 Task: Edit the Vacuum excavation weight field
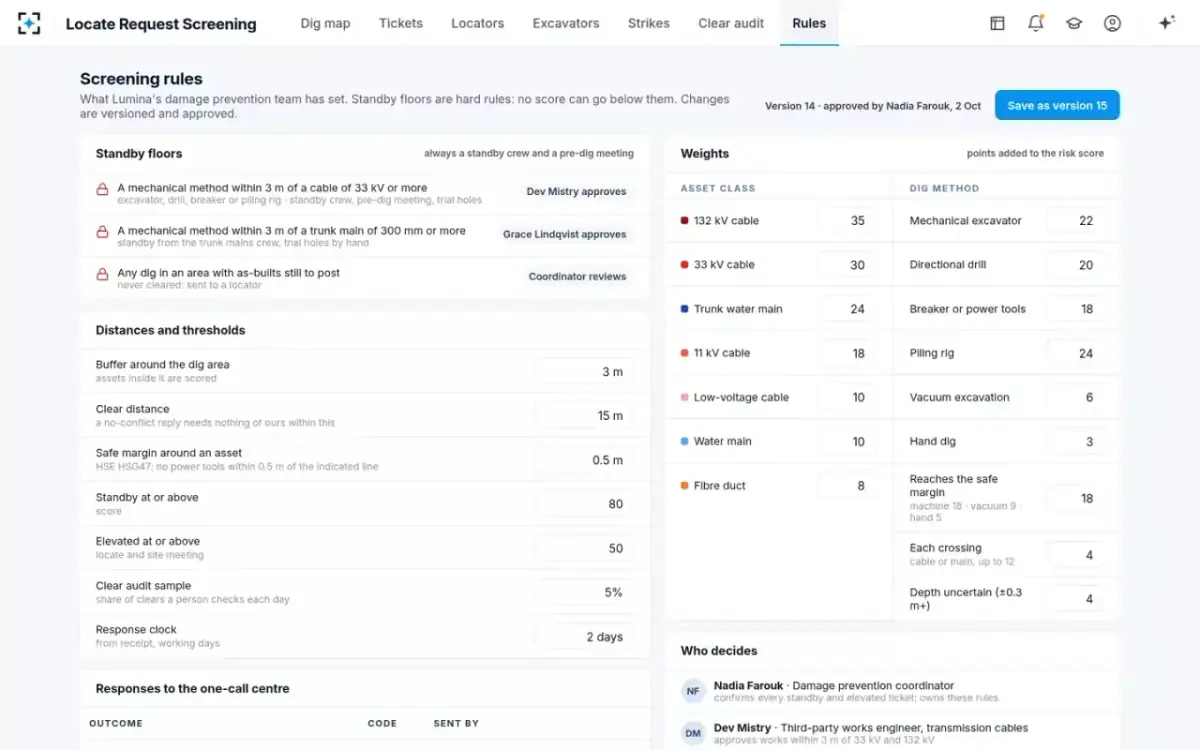coord(1075,397)
